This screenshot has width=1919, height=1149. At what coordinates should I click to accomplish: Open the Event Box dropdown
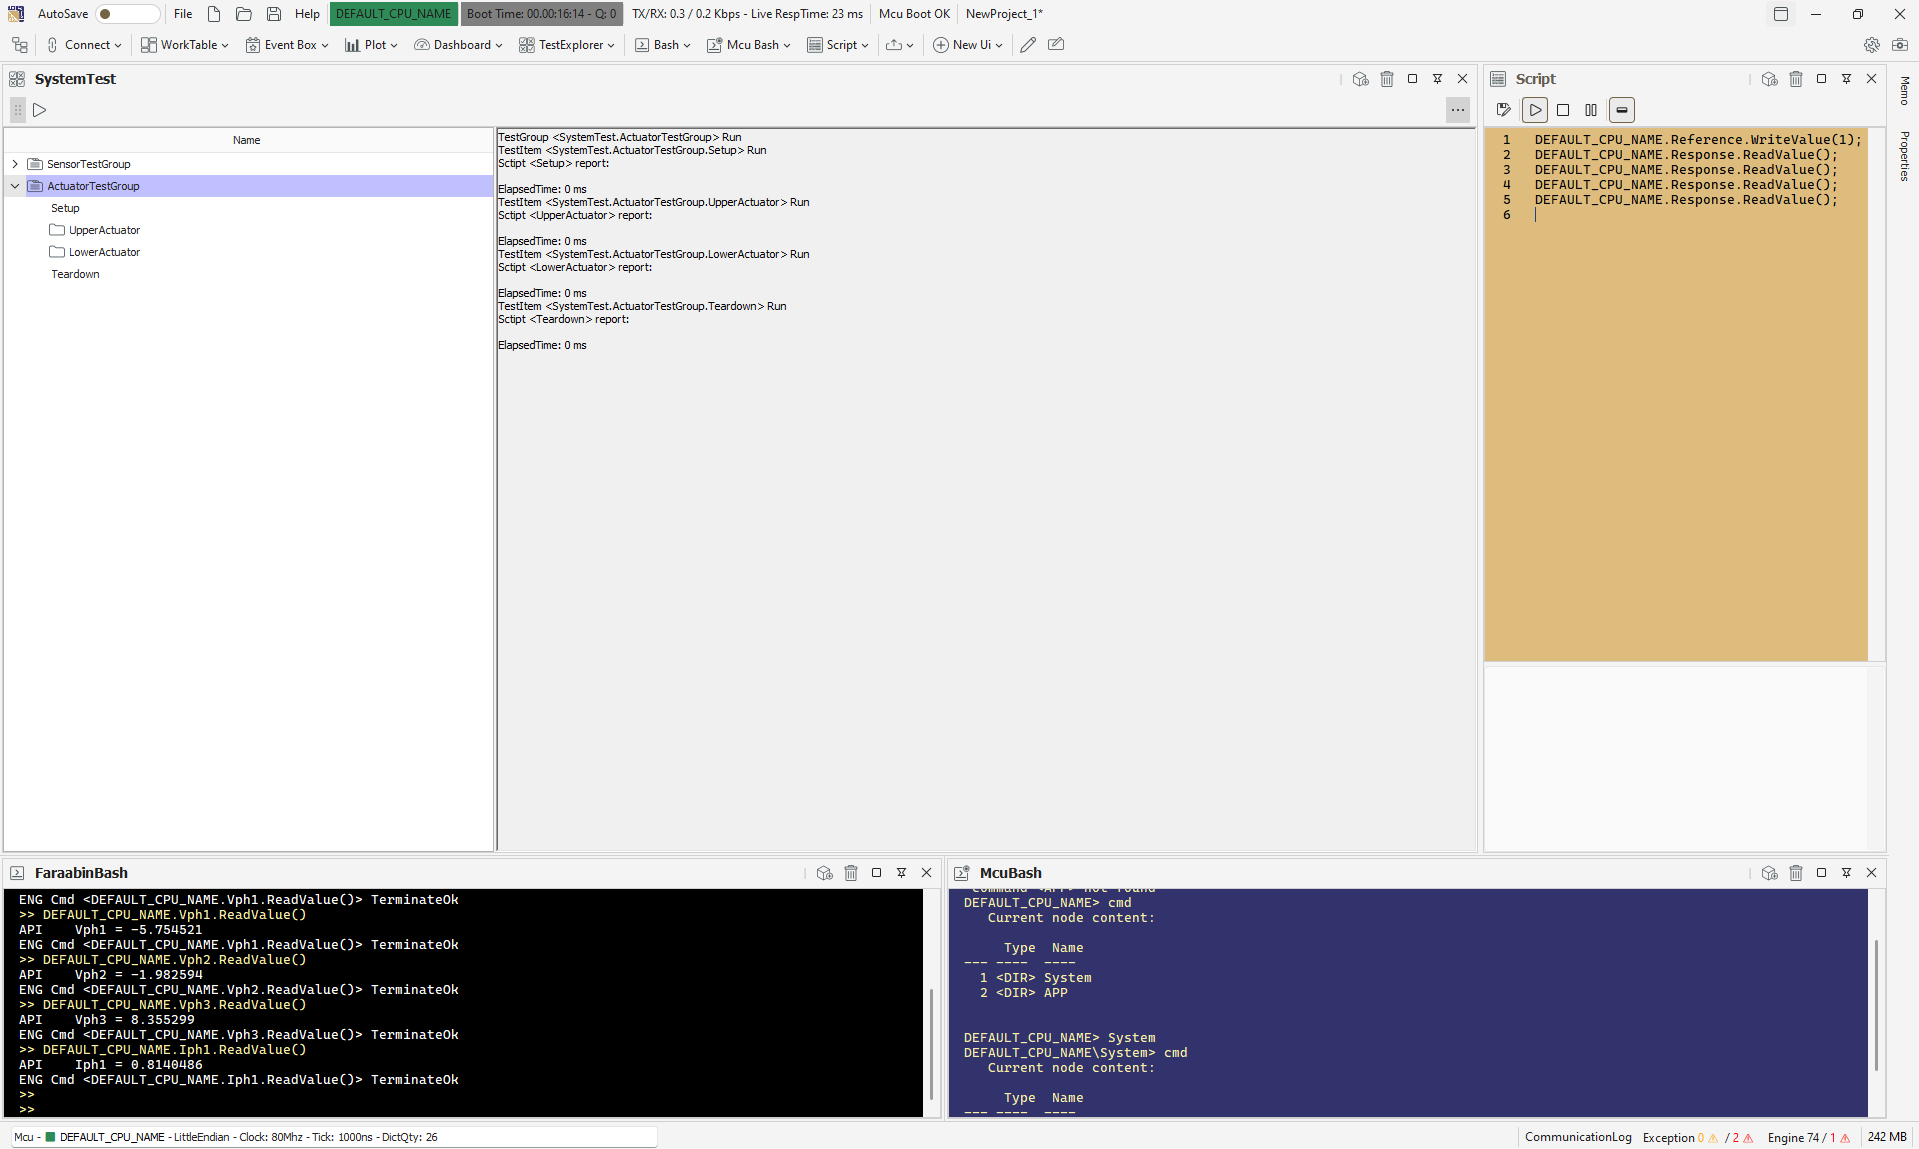pyautogui.click(x=287, y=45)
